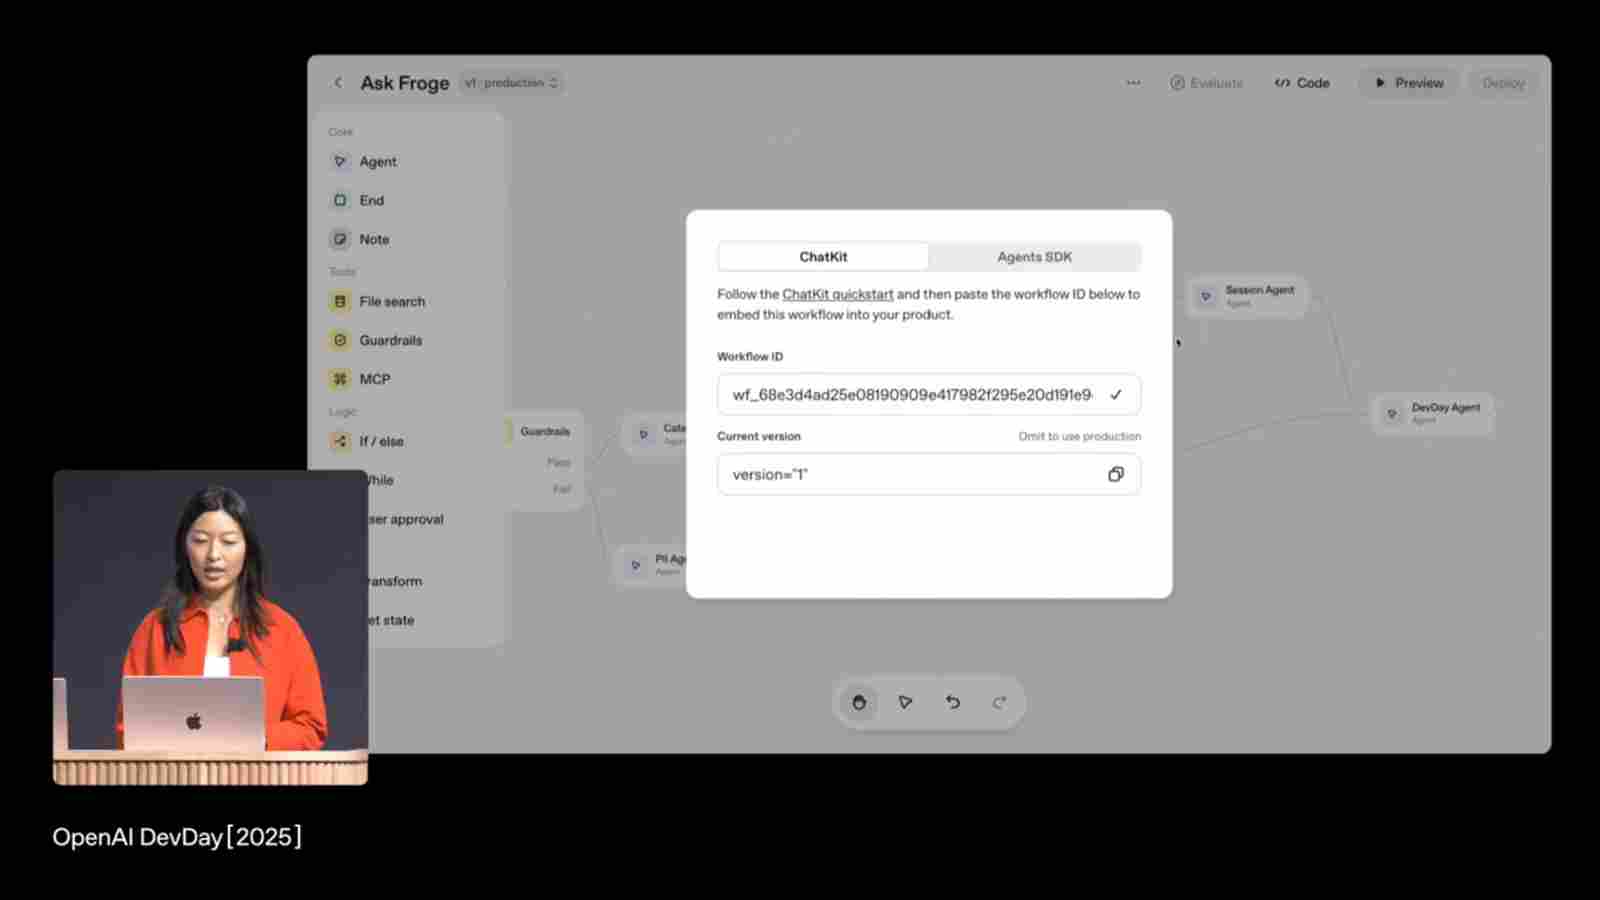Select the hand pan tool
The width and height of the screenshot is (1600, 900).
858,702
